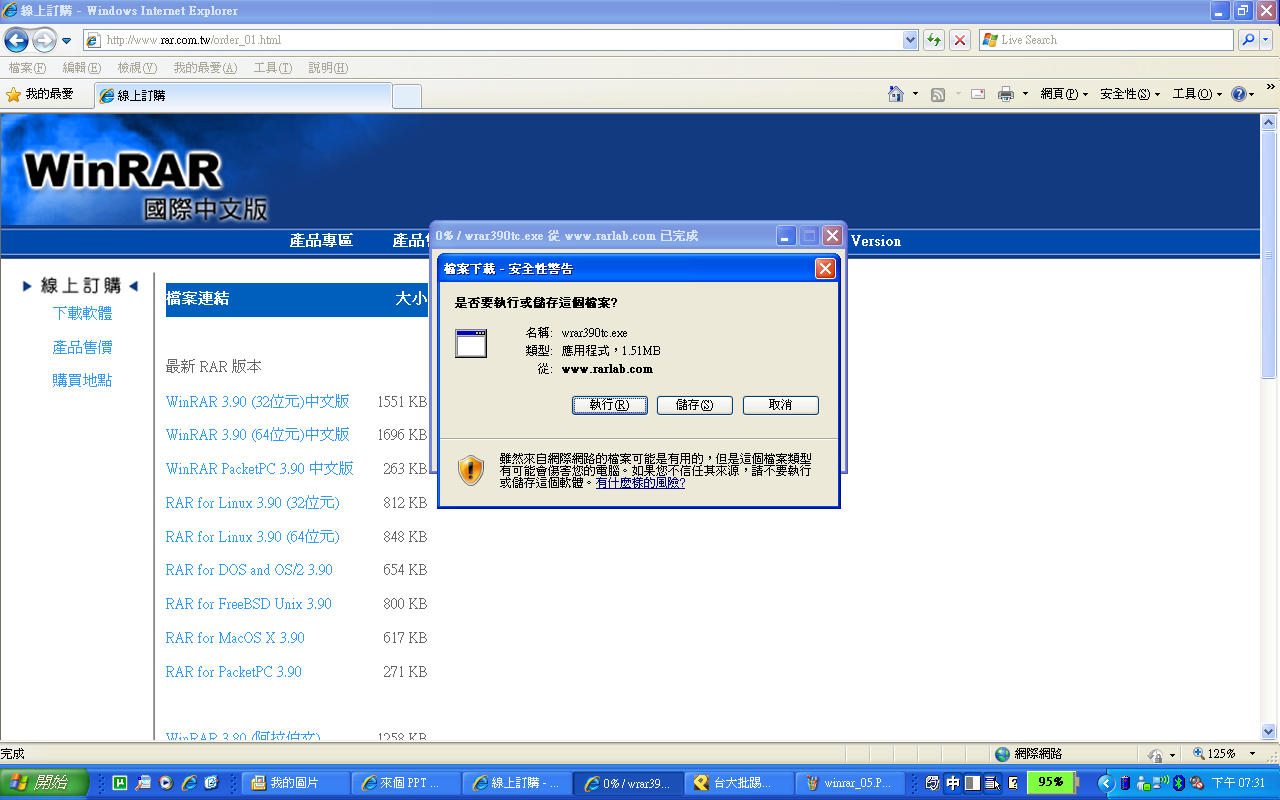Open a new tab with the blank tab button
This screenshot has height=800, width=1280.
[407, 96]
